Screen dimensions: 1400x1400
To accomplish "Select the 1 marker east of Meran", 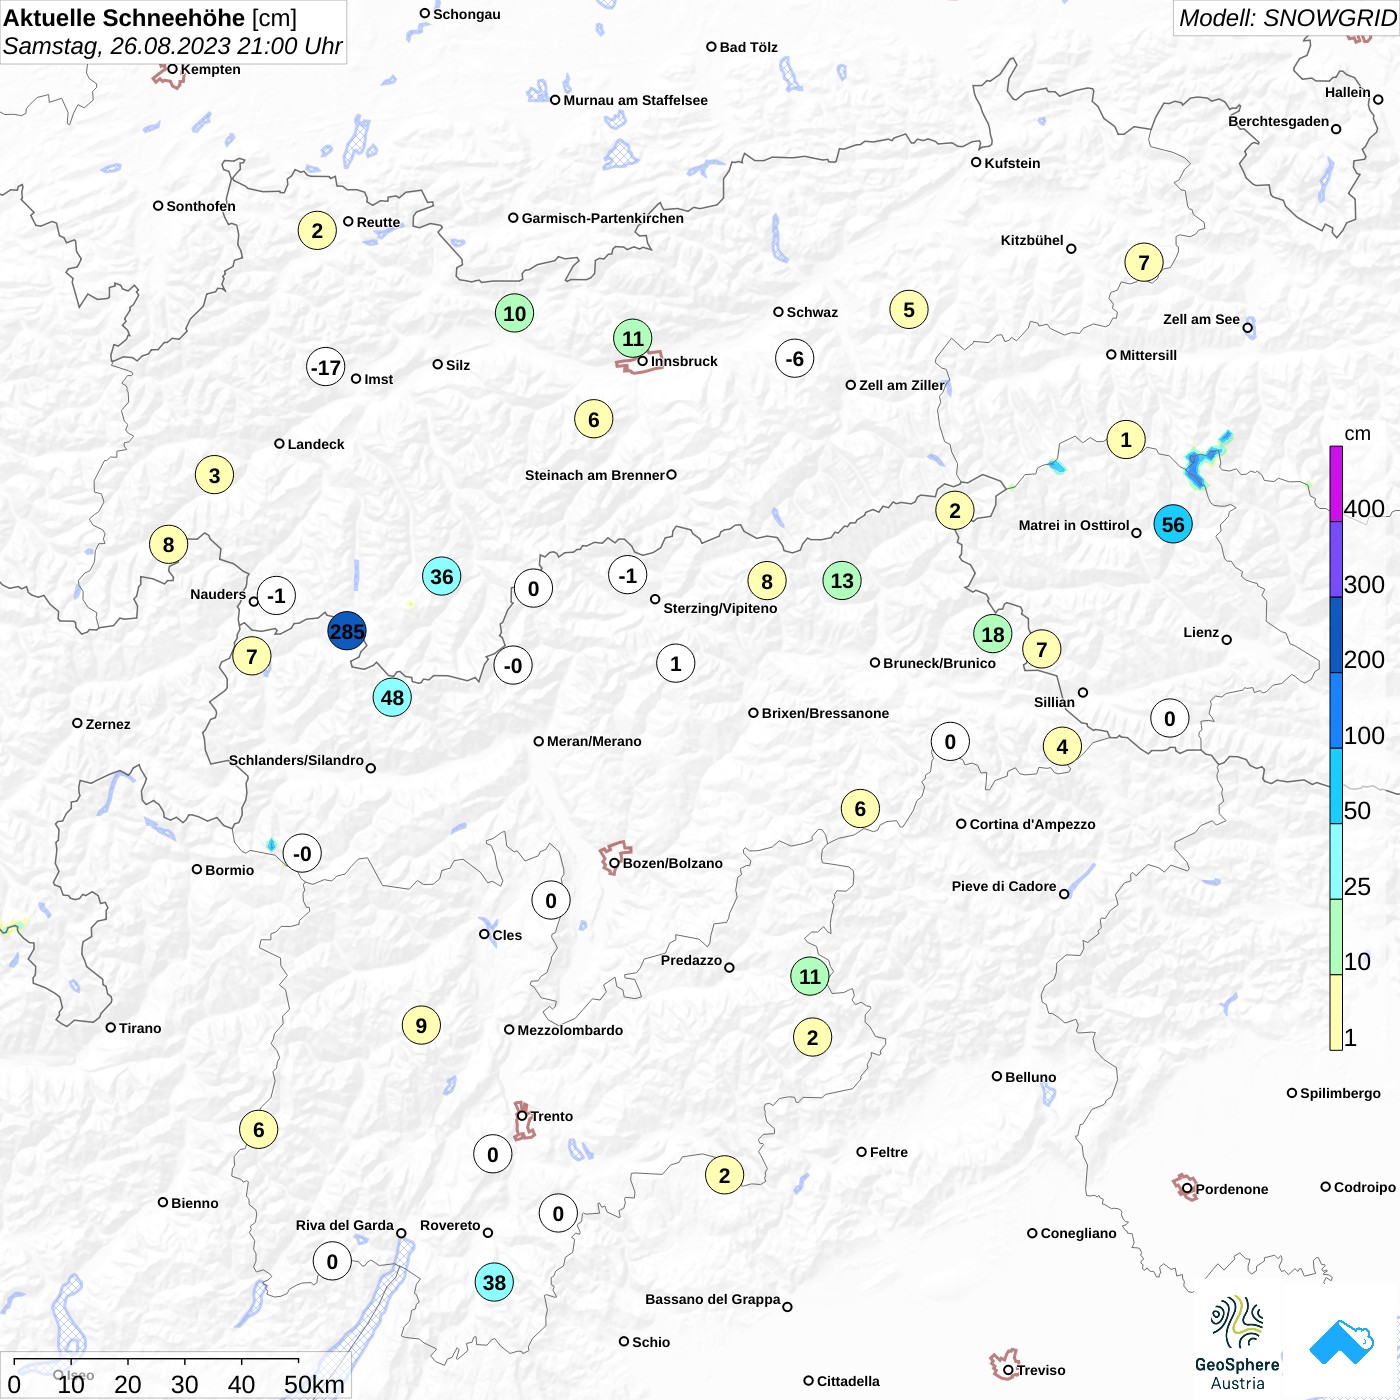I will coord(675,663).
